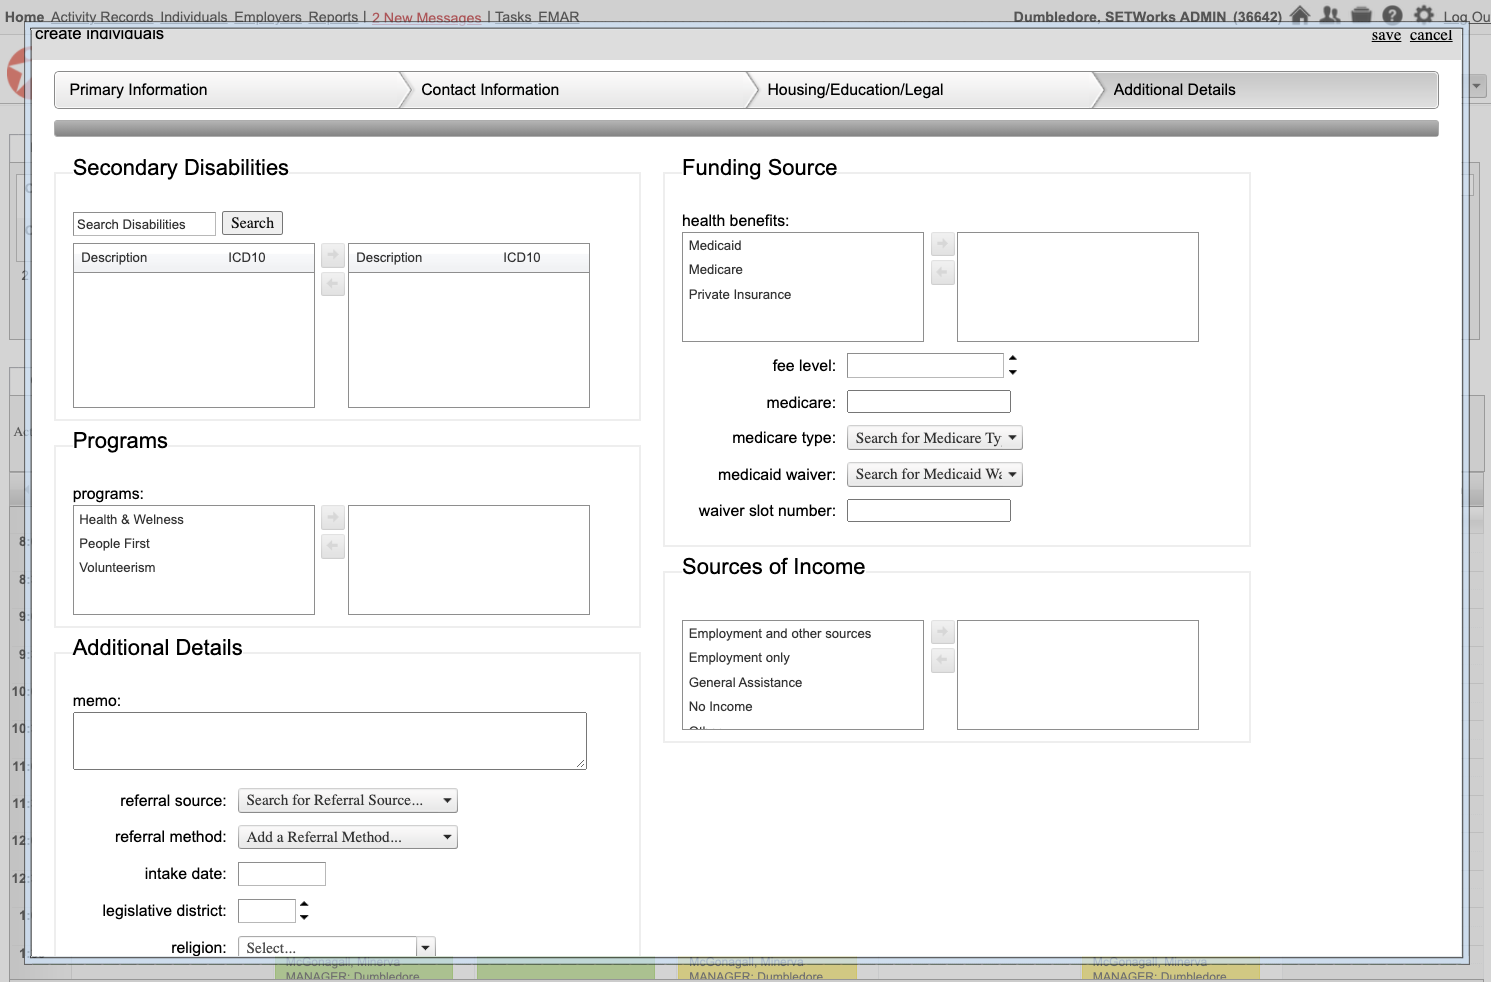
Task: Click the legislative district field
Action: click(267, 911)
